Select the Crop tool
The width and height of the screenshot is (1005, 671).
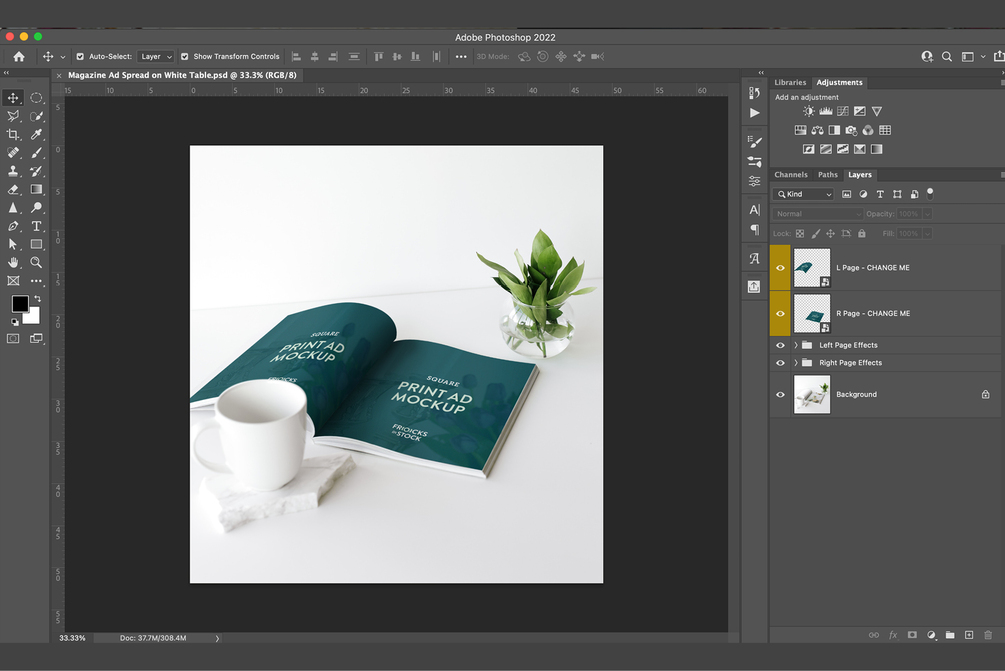tap(13, 135)
